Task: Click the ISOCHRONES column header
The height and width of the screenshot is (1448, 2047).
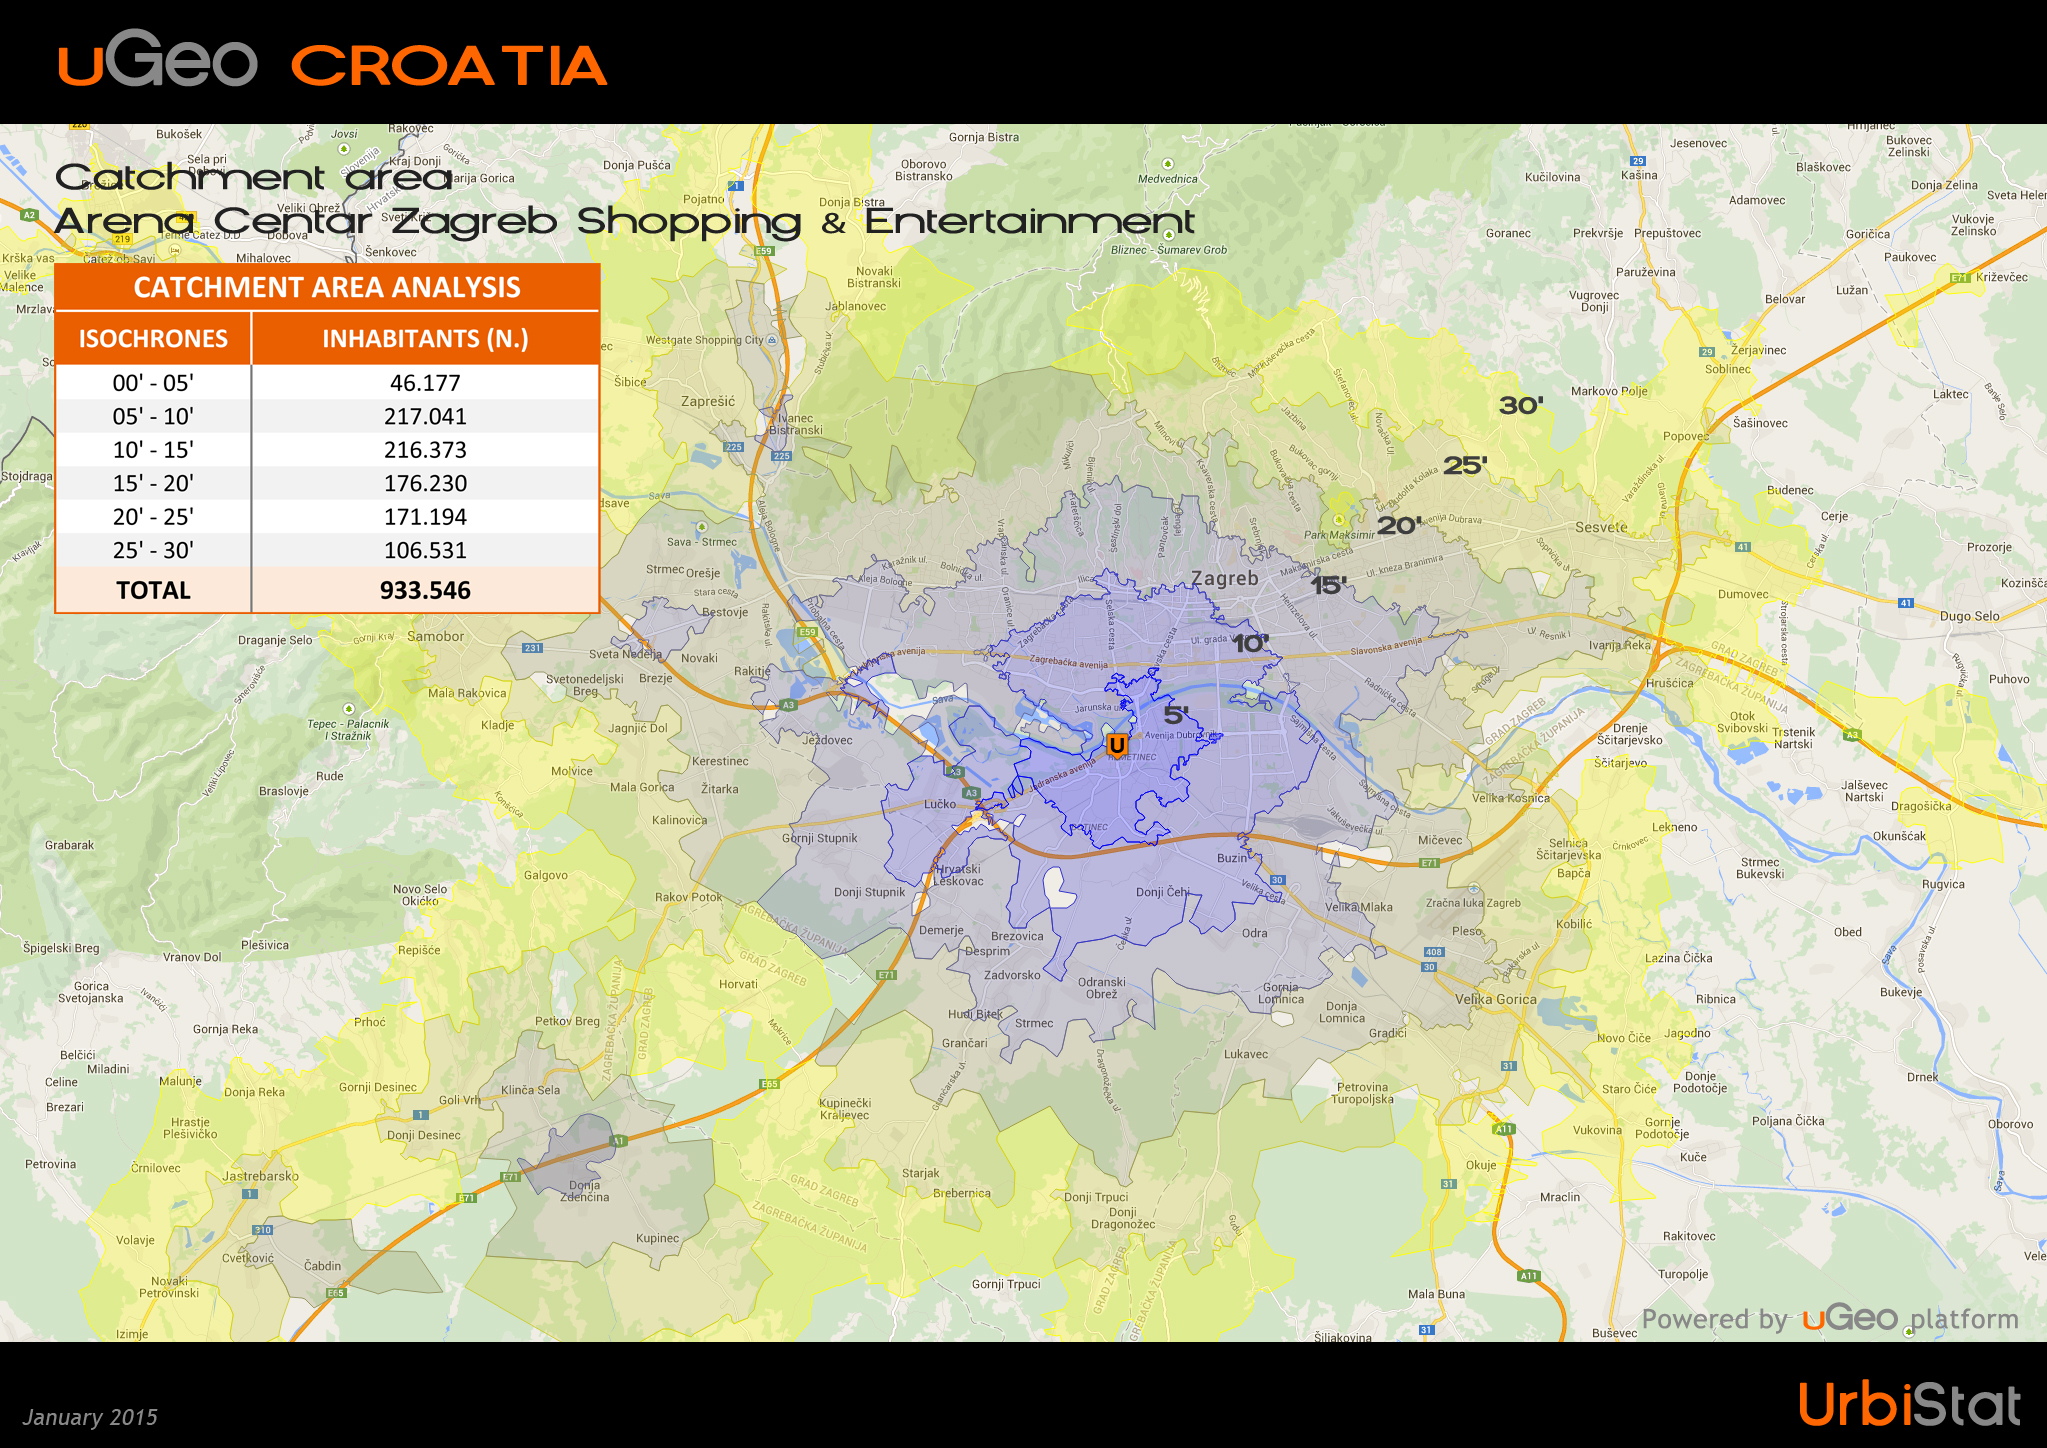Action: tap(153, 338)
